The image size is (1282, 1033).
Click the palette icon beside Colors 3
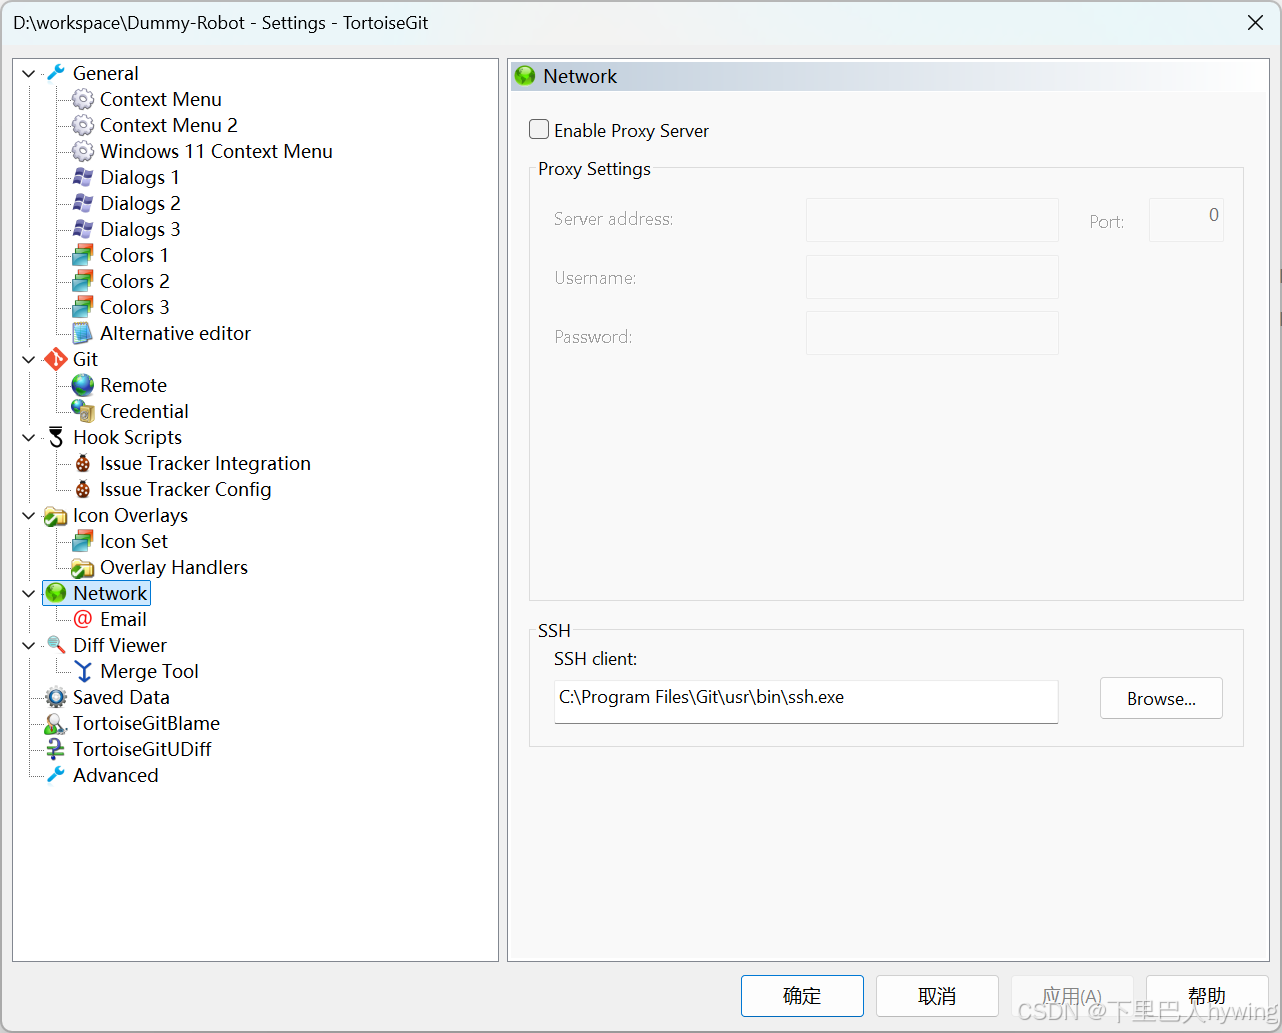click(x=83, y=307)
